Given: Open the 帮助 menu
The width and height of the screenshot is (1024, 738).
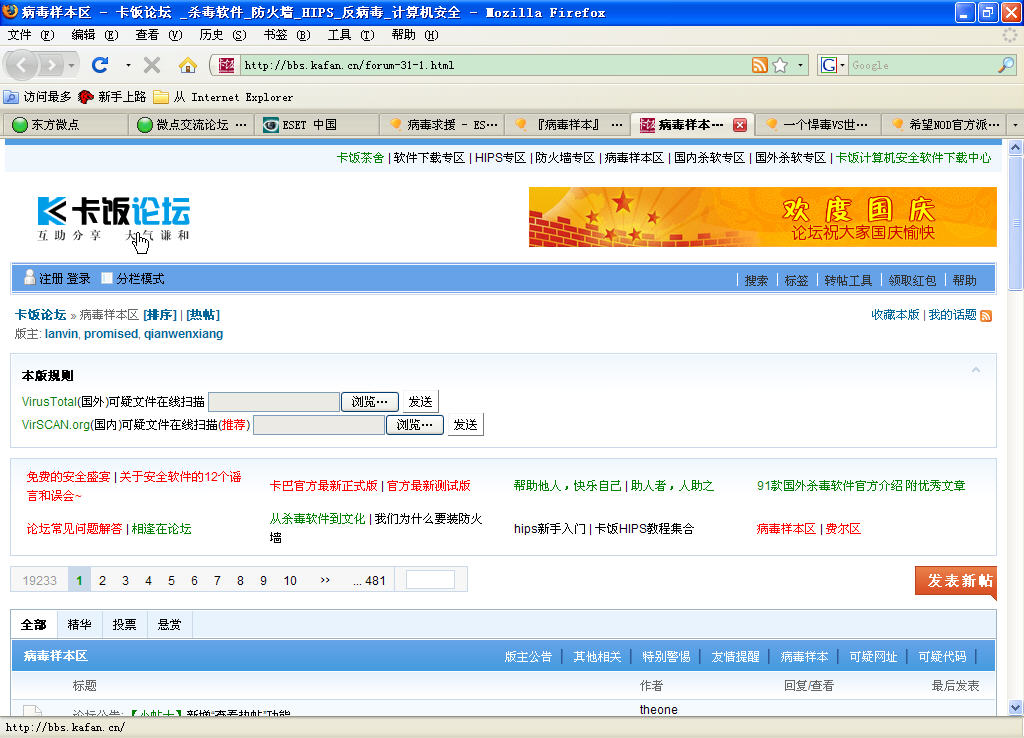Looking at the screenshot, I should pyautogui.click(x=415, y=35).
